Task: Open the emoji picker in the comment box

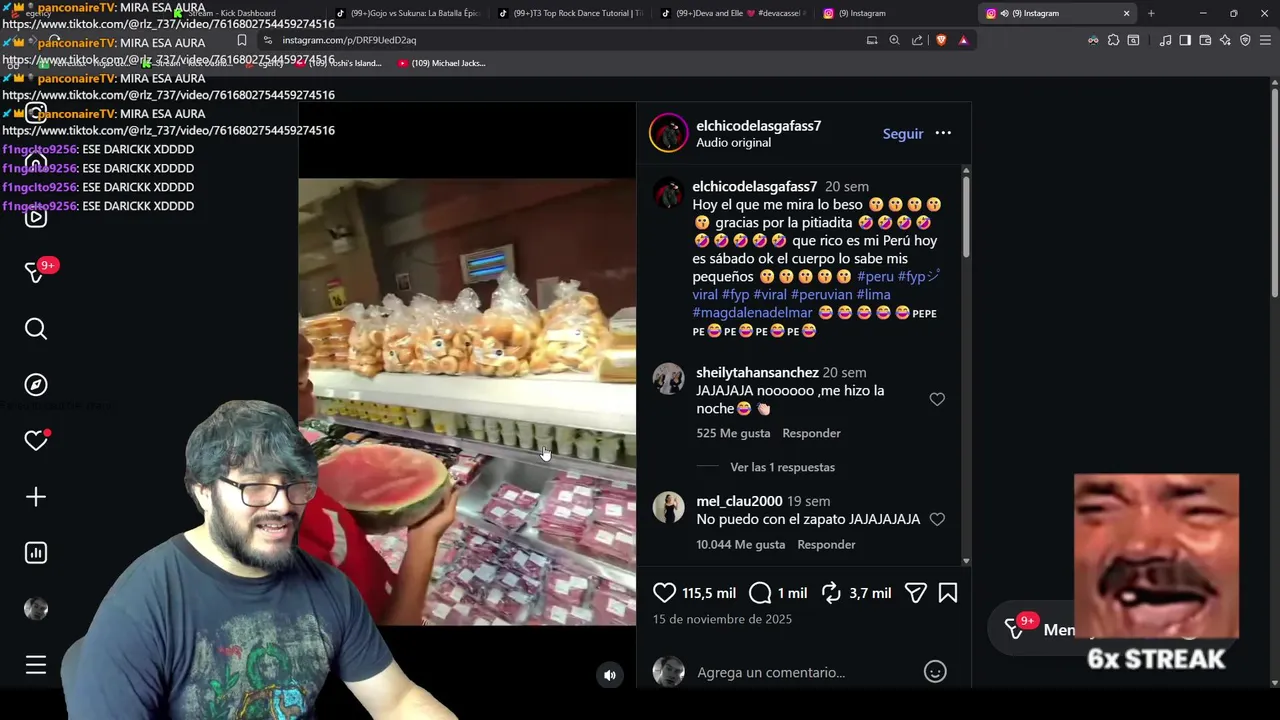Action: click(935, 672)
